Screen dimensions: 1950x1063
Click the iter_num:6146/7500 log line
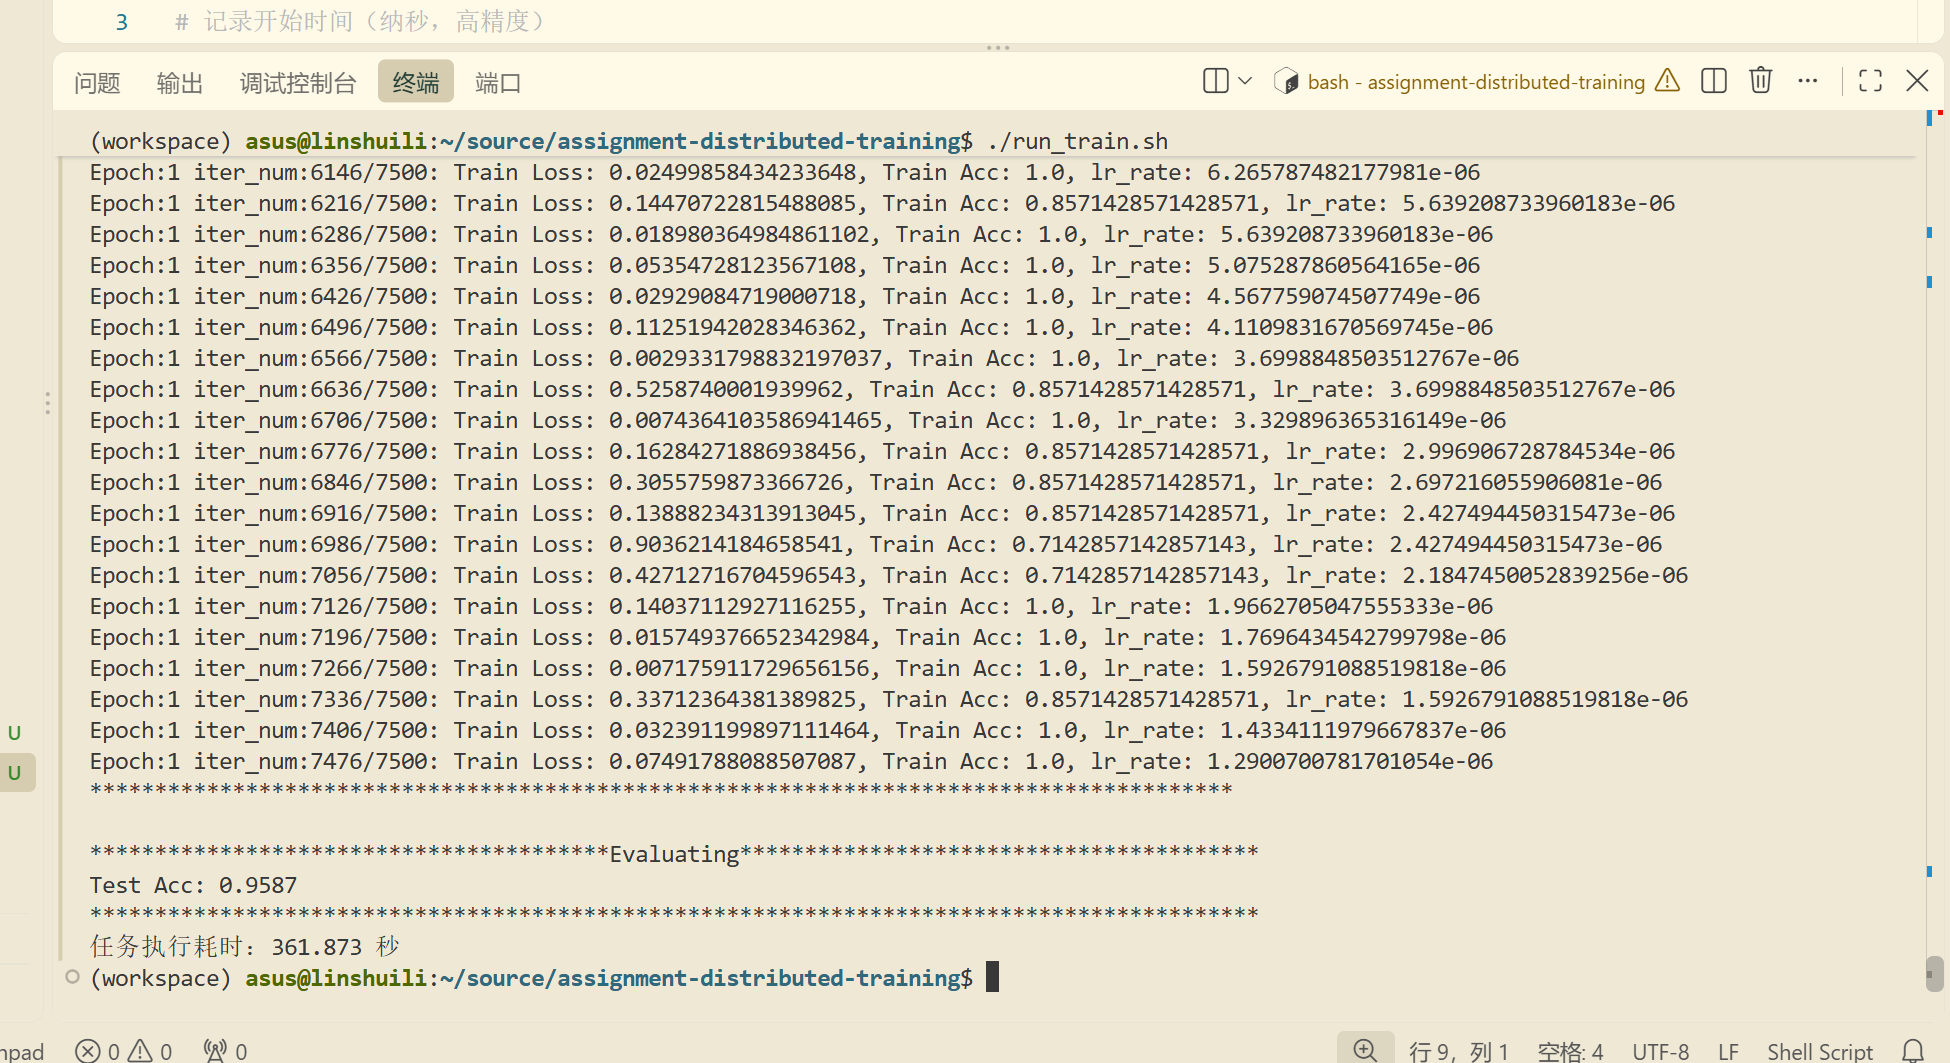coord(785,172)
